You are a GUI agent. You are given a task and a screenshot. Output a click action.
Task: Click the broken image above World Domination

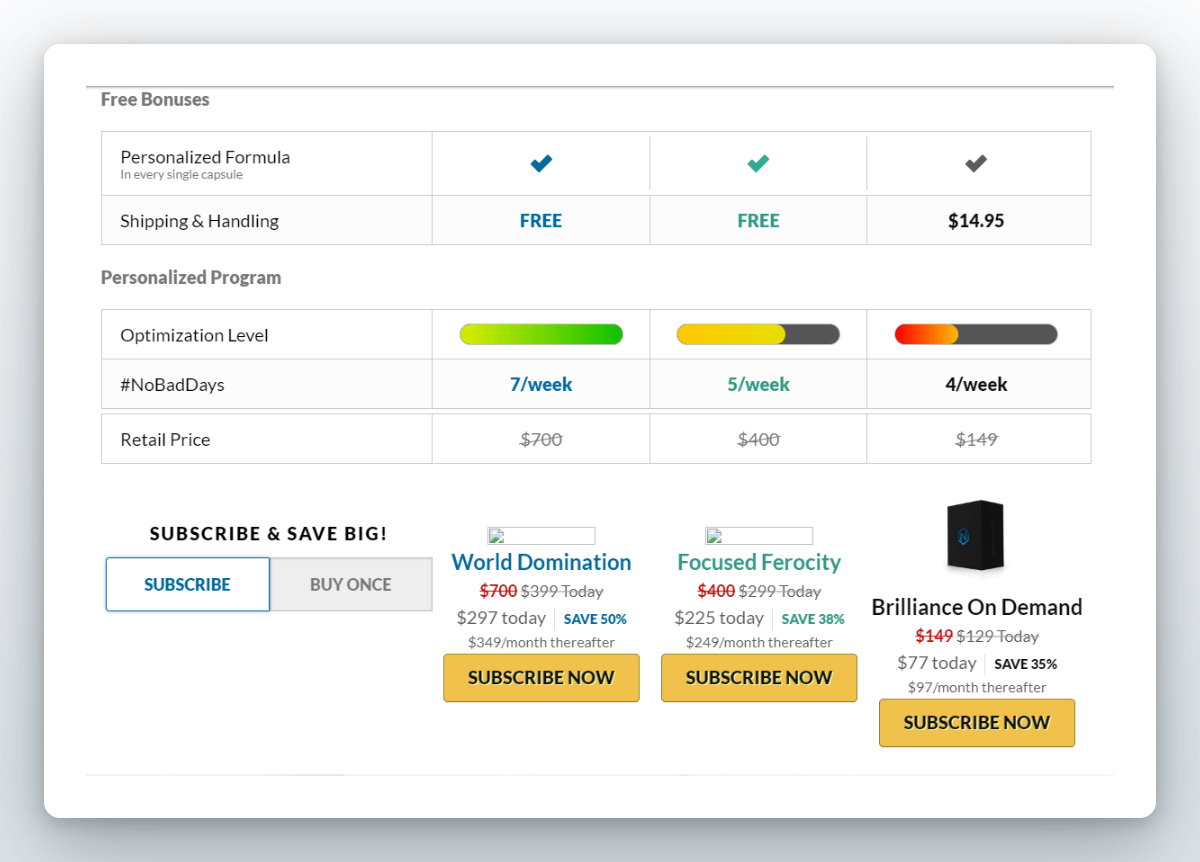pyautogui.click(x=541, y=536)
